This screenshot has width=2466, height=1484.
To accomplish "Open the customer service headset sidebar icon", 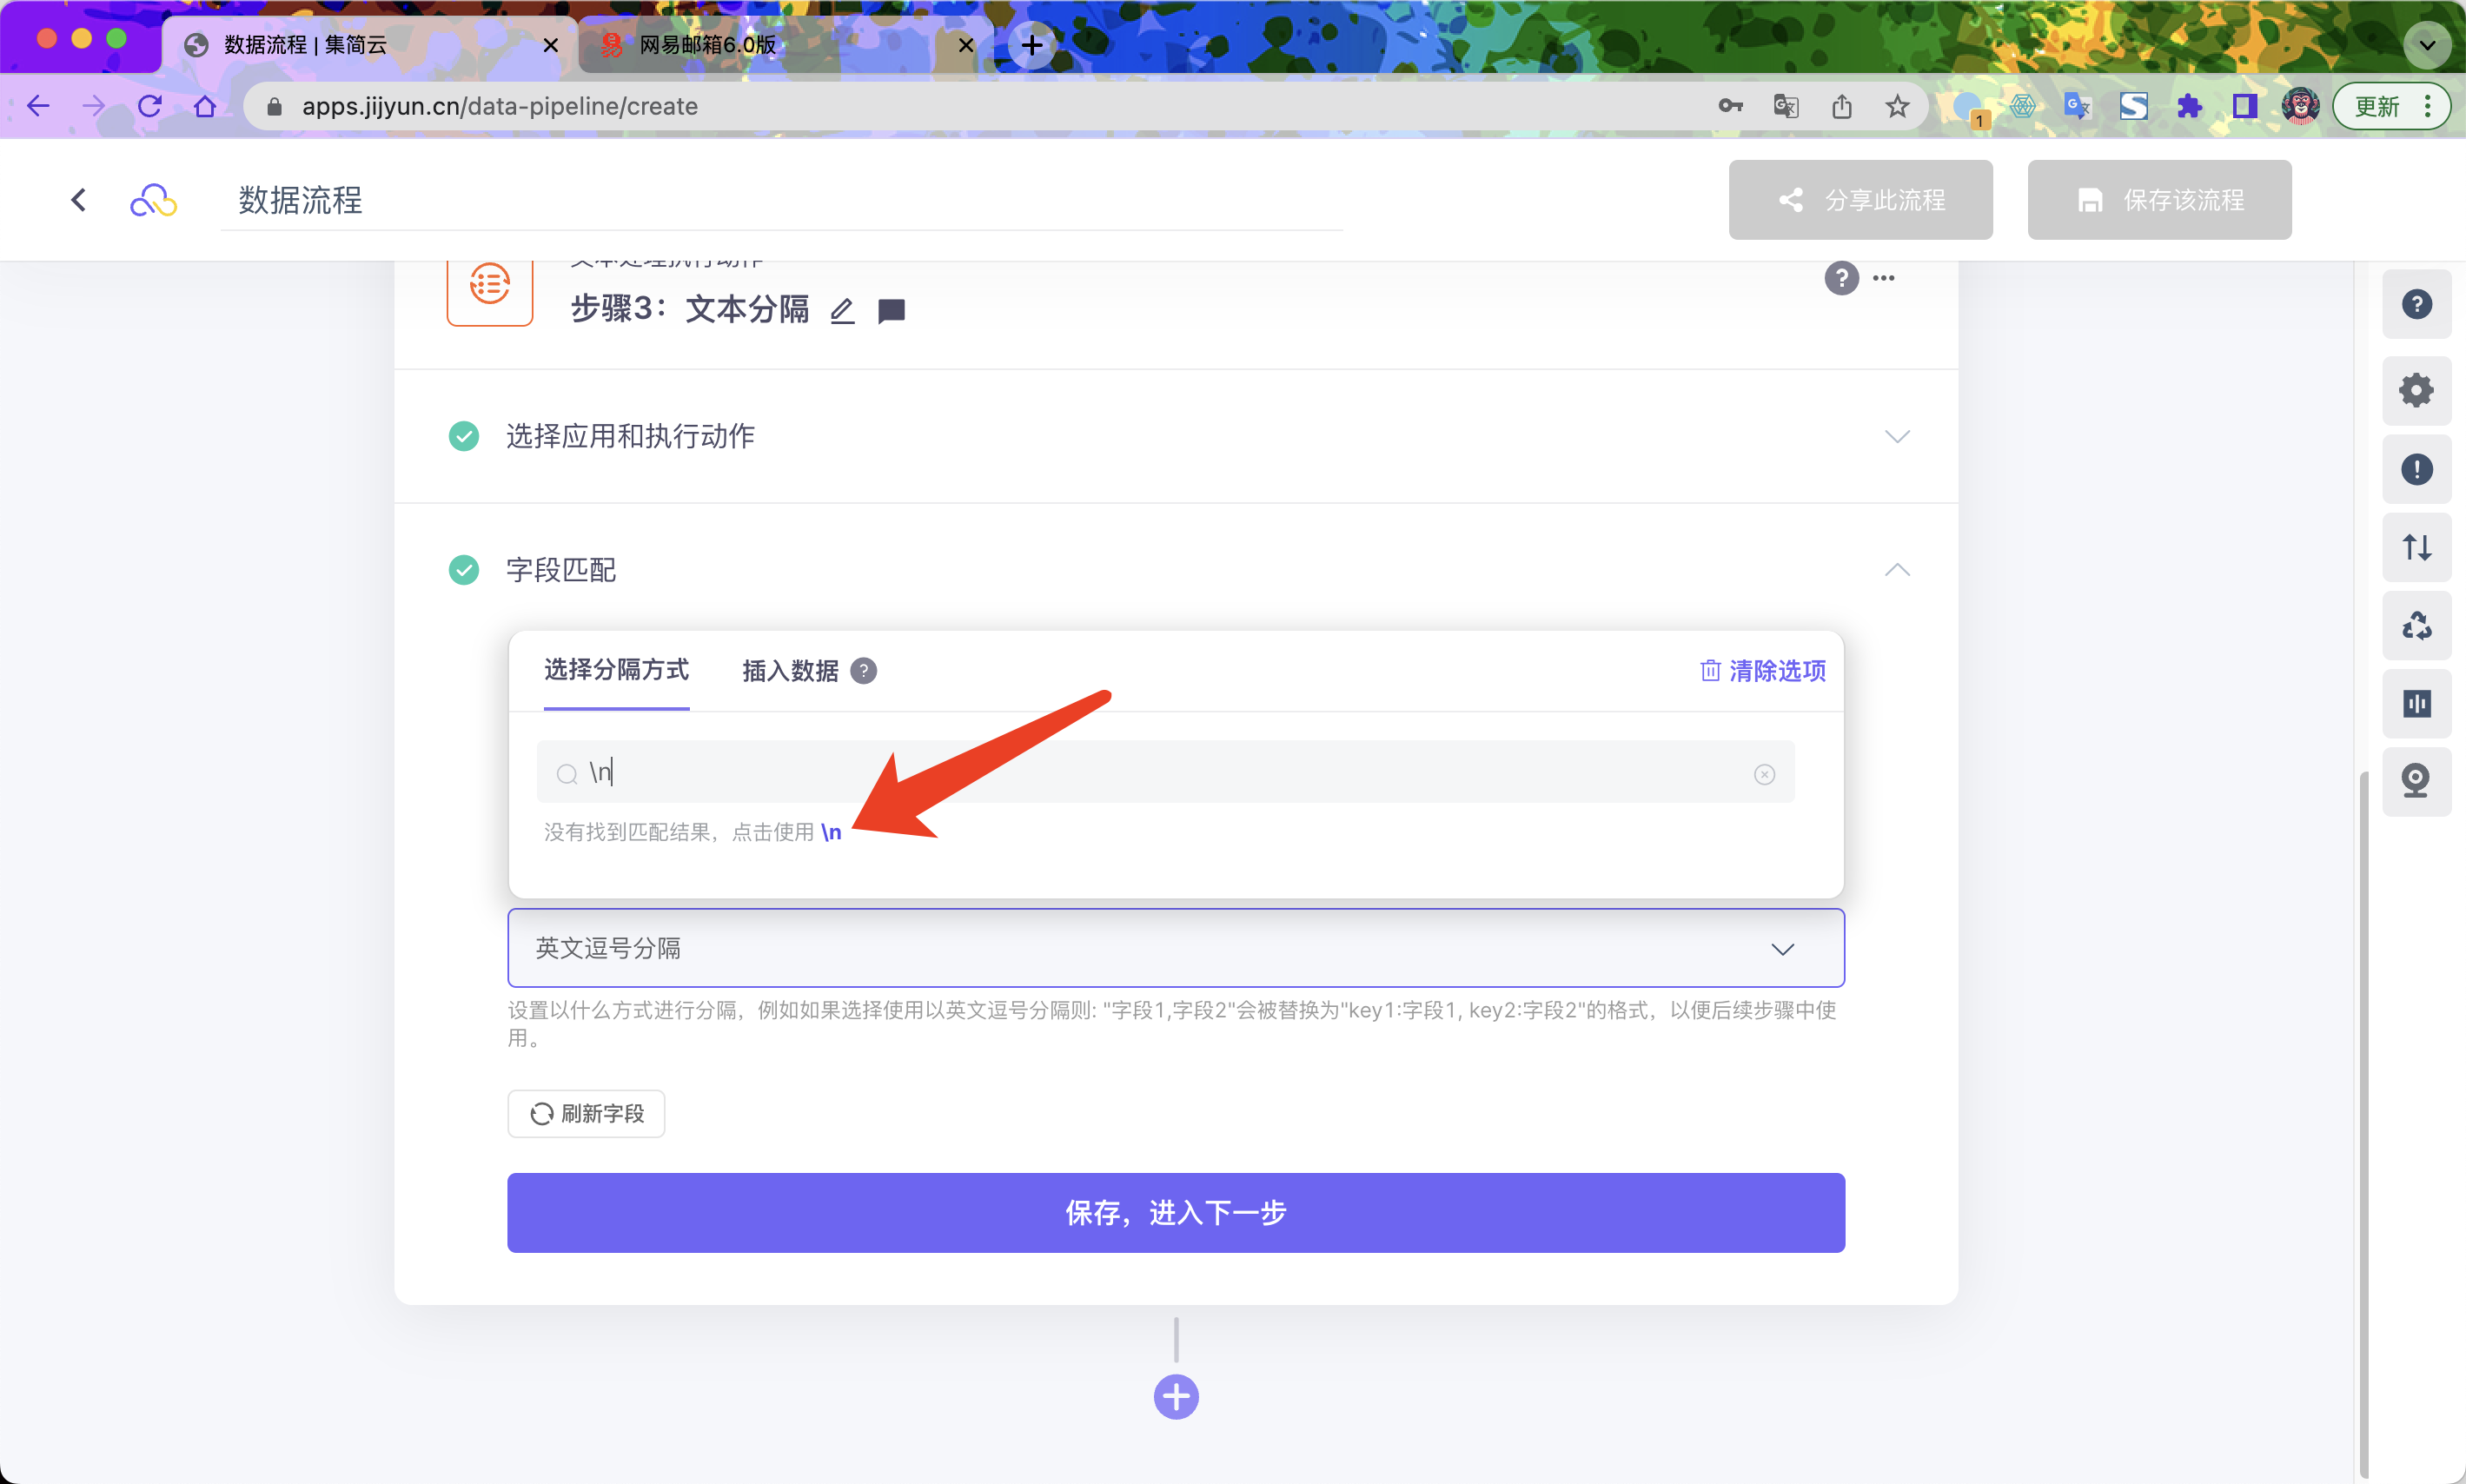I will pos(2416,781).
